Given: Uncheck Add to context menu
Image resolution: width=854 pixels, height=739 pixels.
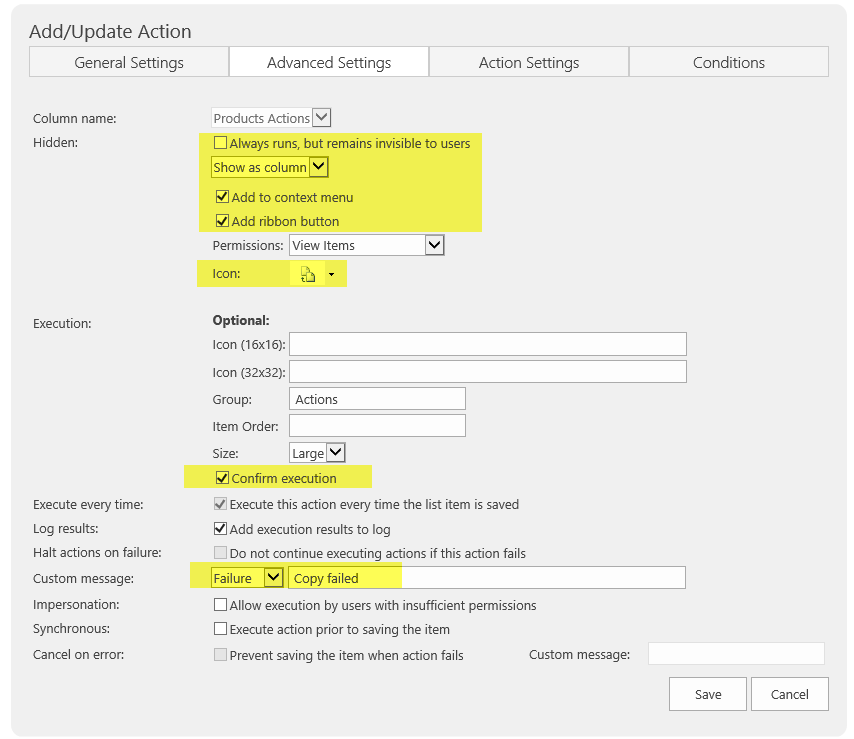Looking at the screenshot, I should pyautogui.click(x=222, y=197).
